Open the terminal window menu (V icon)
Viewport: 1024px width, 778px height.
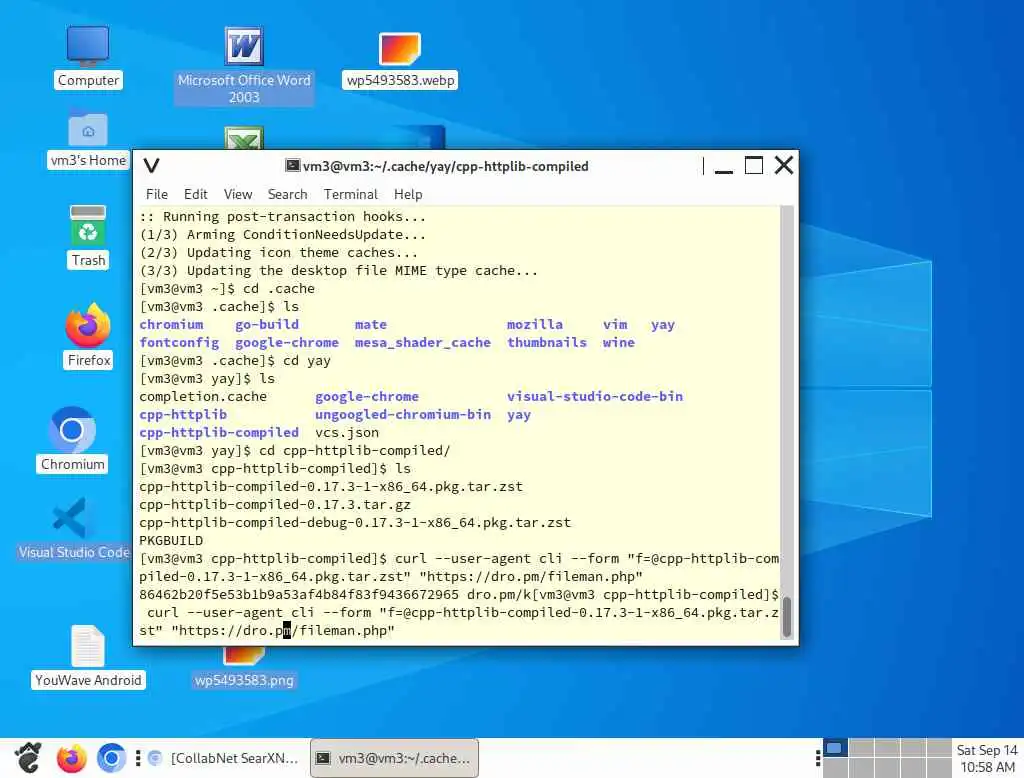pyautogui.click(x=152, y=166)
